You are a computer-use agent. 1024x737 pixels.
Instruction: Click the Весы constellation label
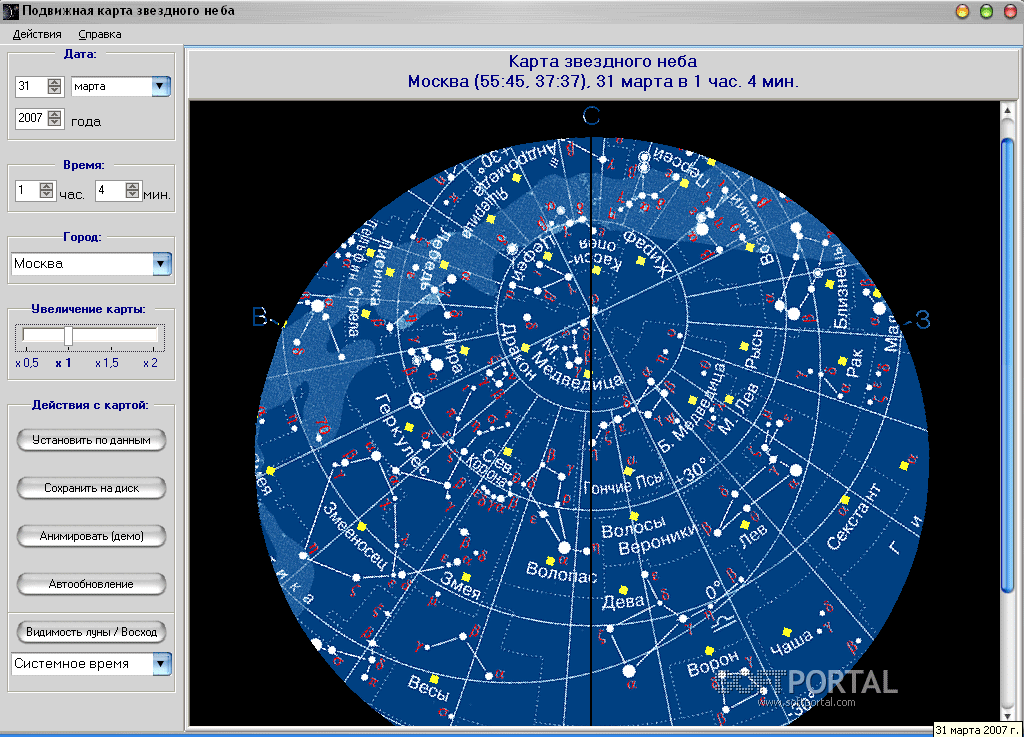[x=428, y=688]
